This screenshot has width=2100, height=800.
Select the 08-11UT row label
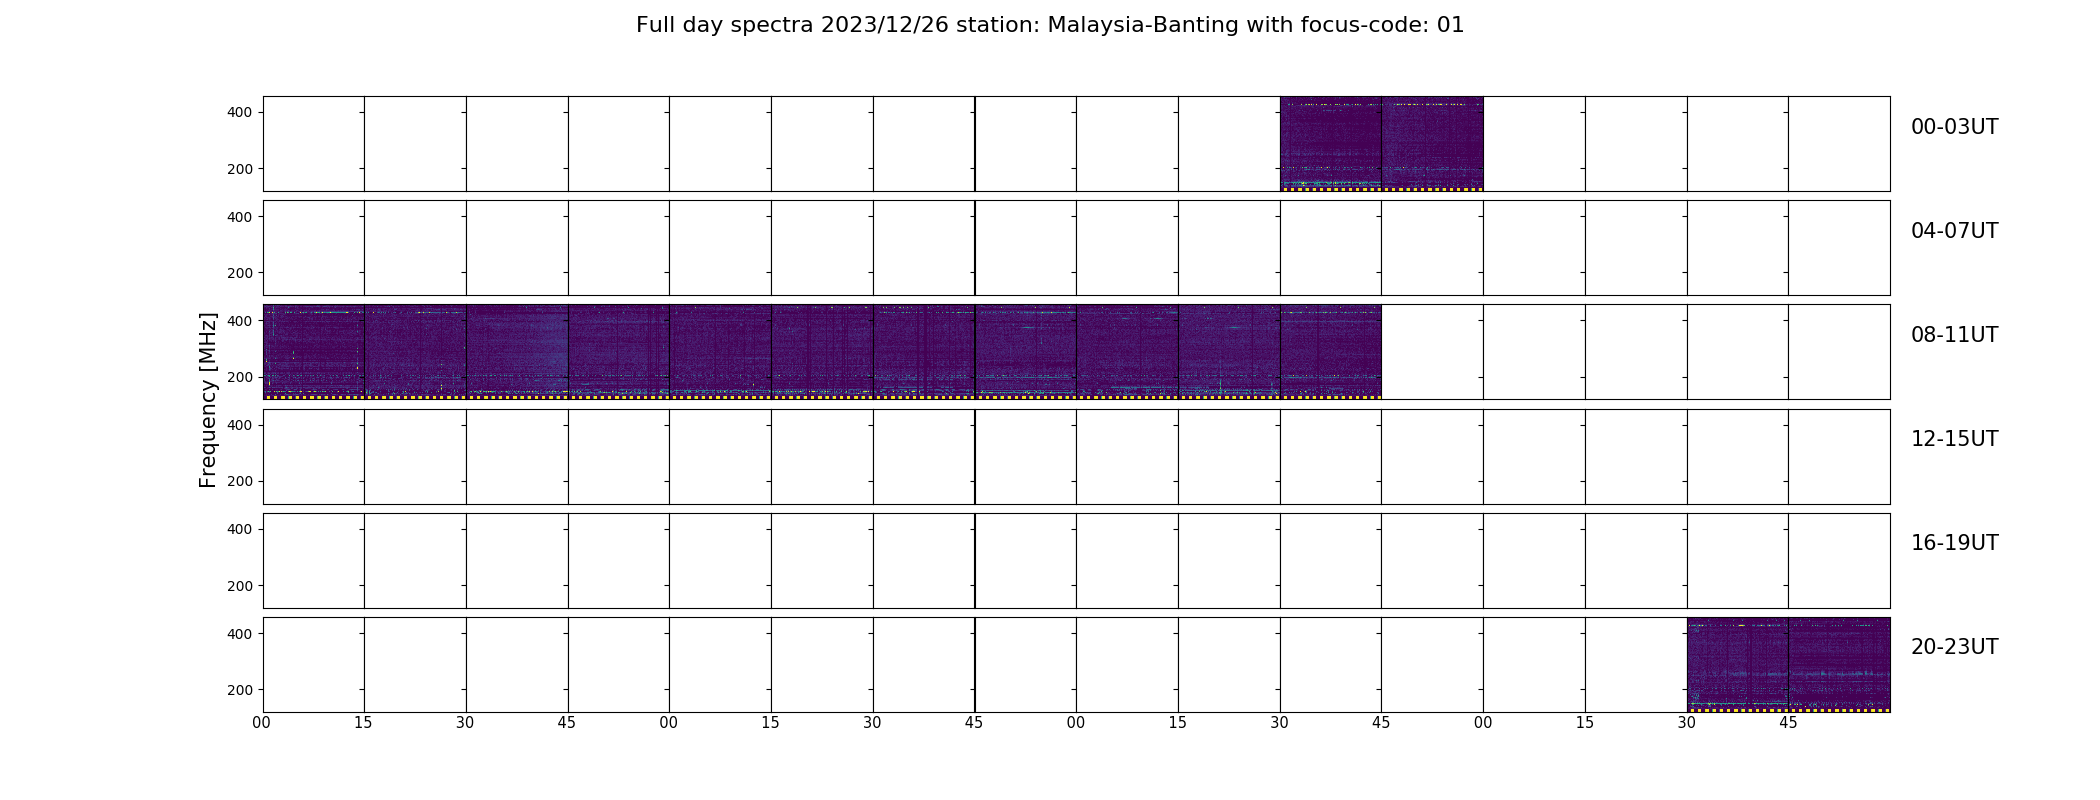click(x=1954, y=335)
